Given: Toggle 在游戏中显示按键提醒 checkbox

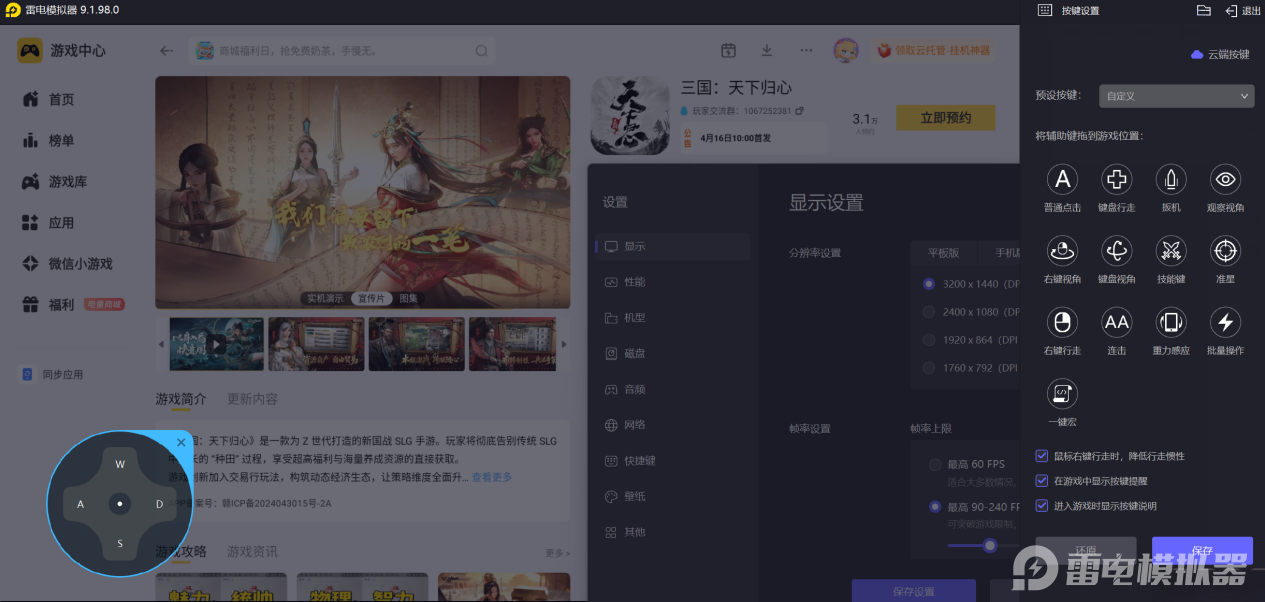Looking at the screenshot, I should [1042, 481].
